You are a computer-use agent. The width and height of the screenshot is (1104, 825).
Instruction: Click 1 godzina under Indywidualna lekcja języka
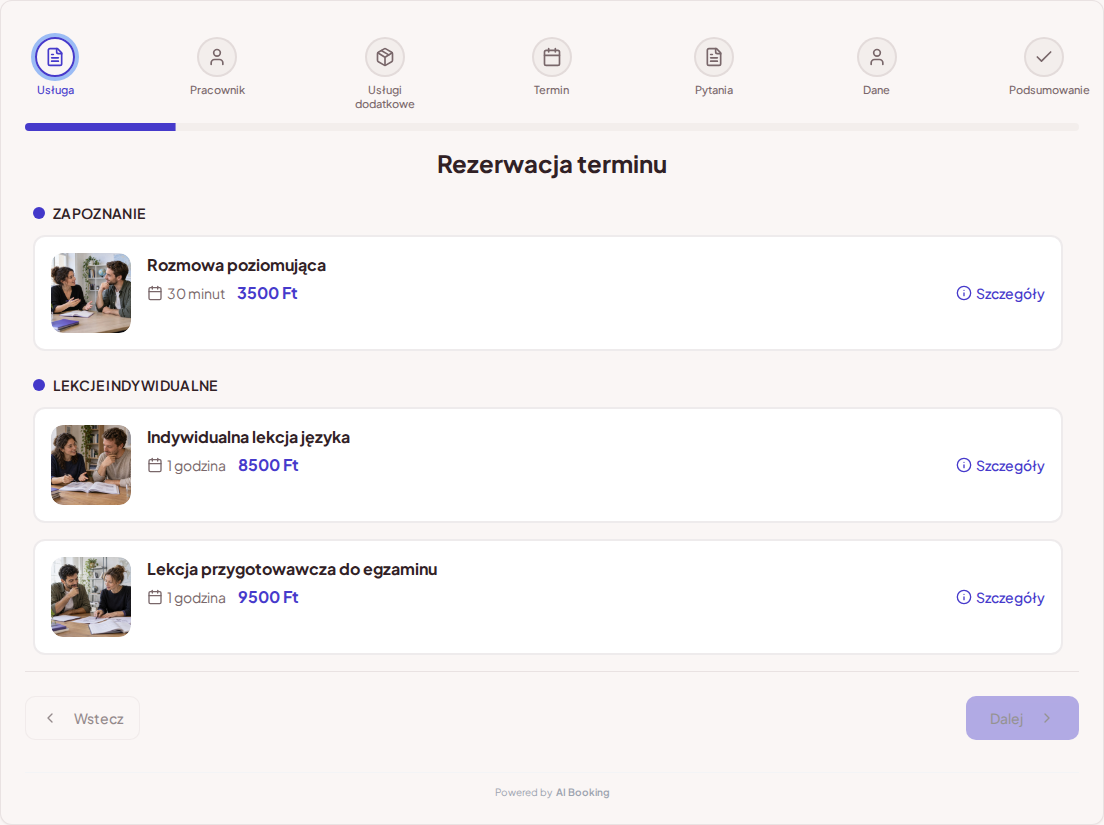click(x=196, y=466)
